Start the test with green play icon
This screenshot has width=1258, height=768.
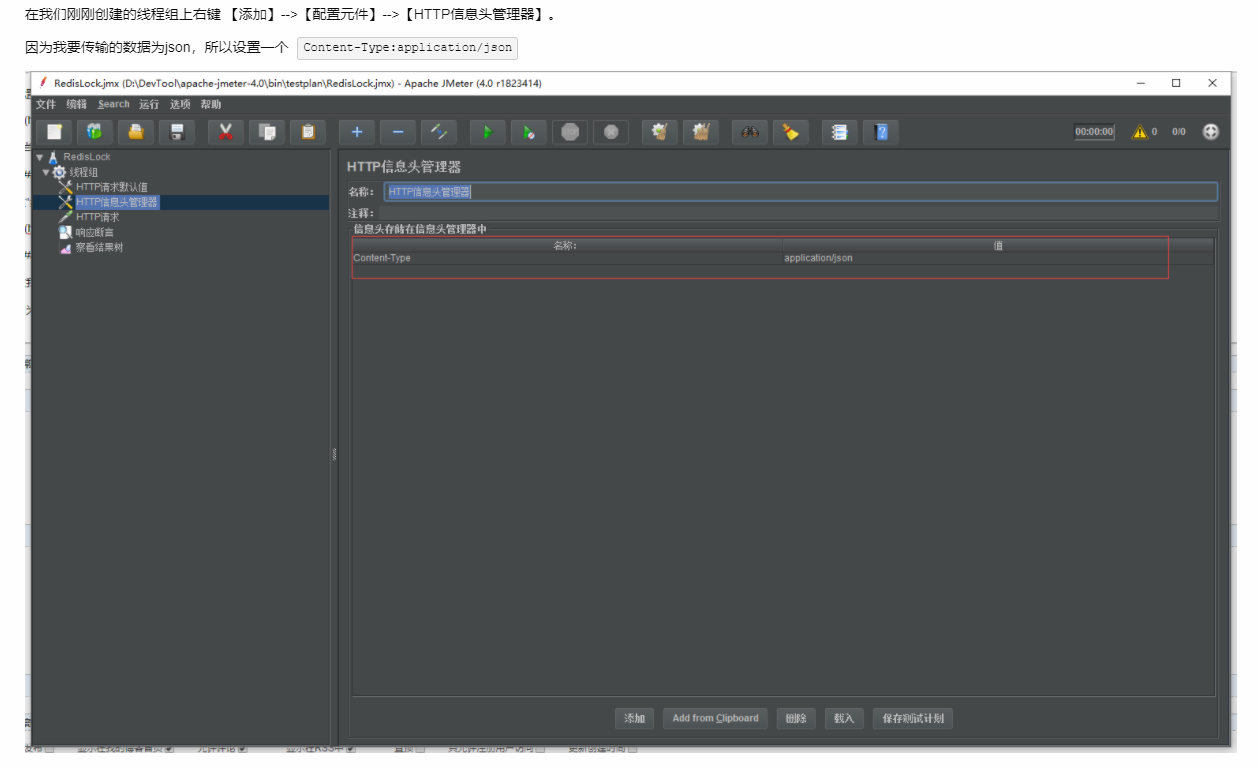(x=488, y=131)
